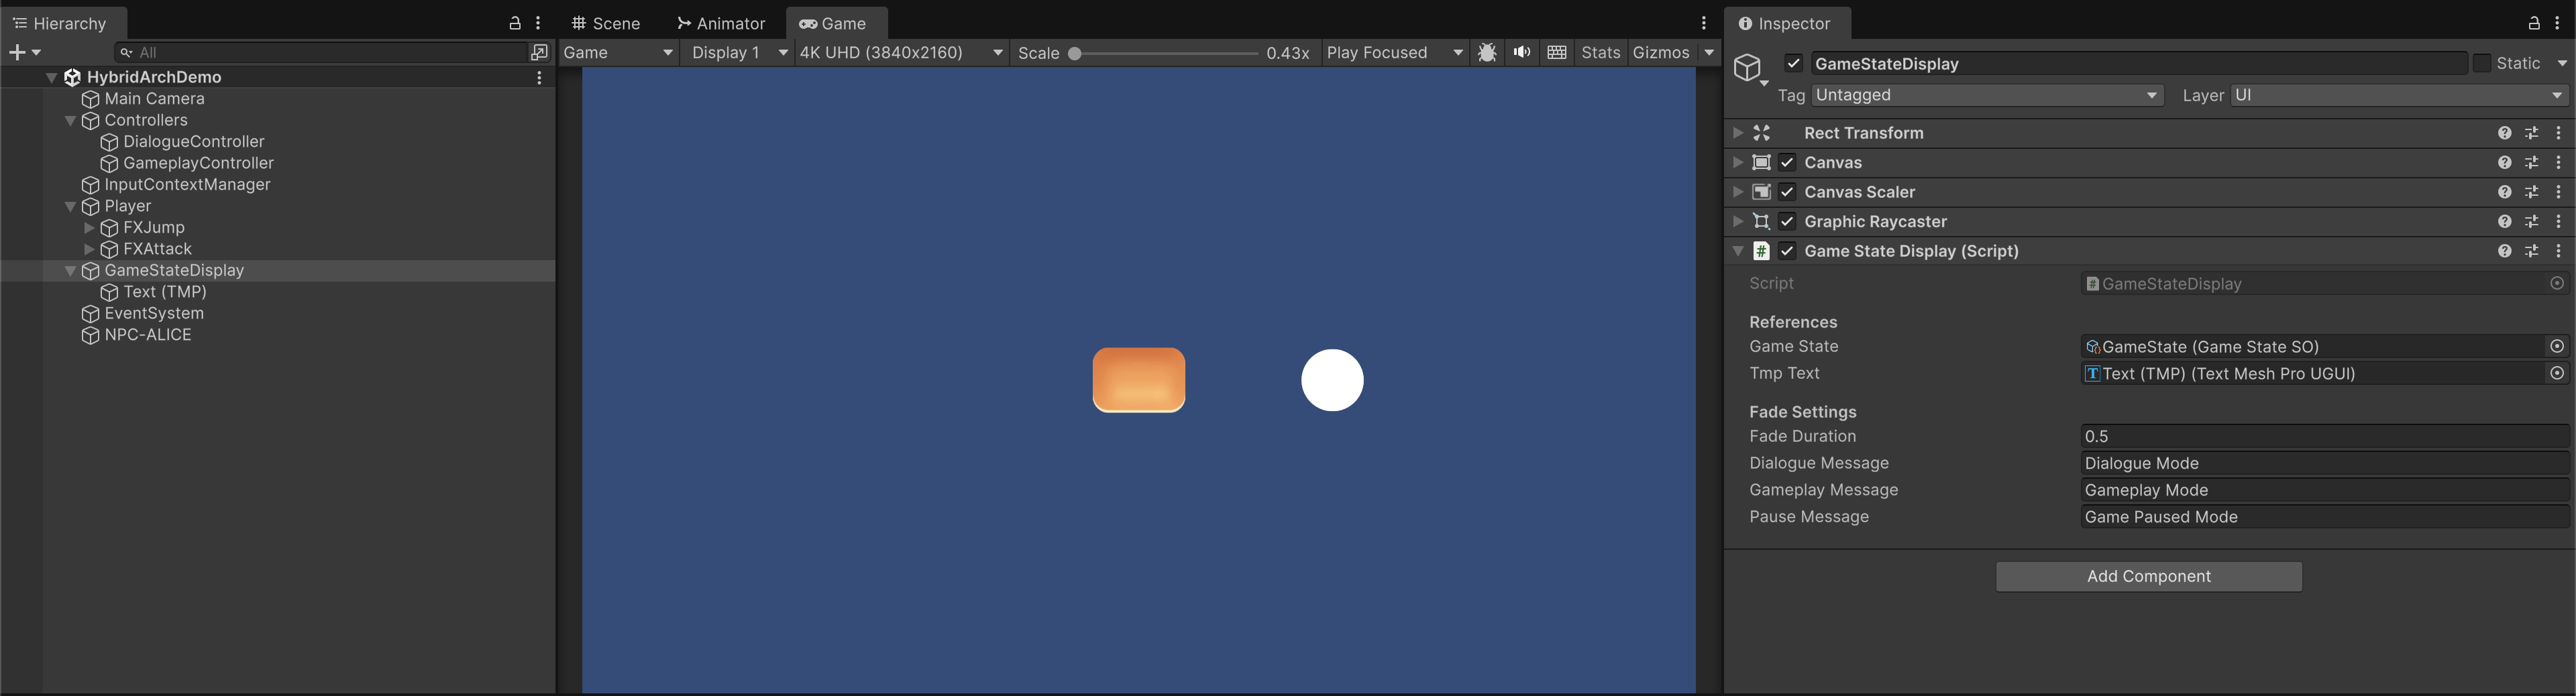The image size is (2576, 696).
Task: Switch to the Animator tab
Action: point(721,23)
